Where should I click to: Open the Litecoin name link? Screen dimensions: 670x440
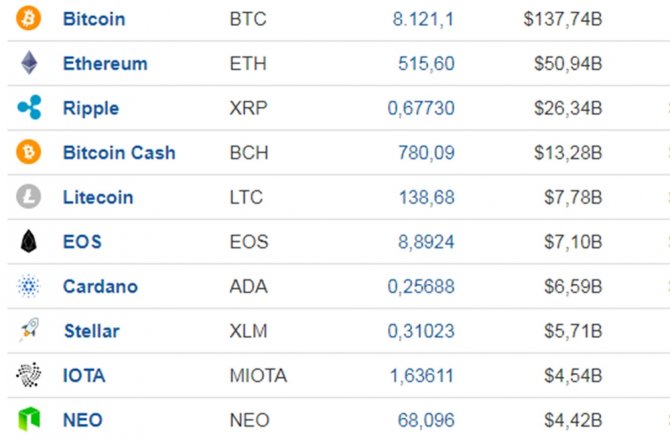[x=98, y=197]
